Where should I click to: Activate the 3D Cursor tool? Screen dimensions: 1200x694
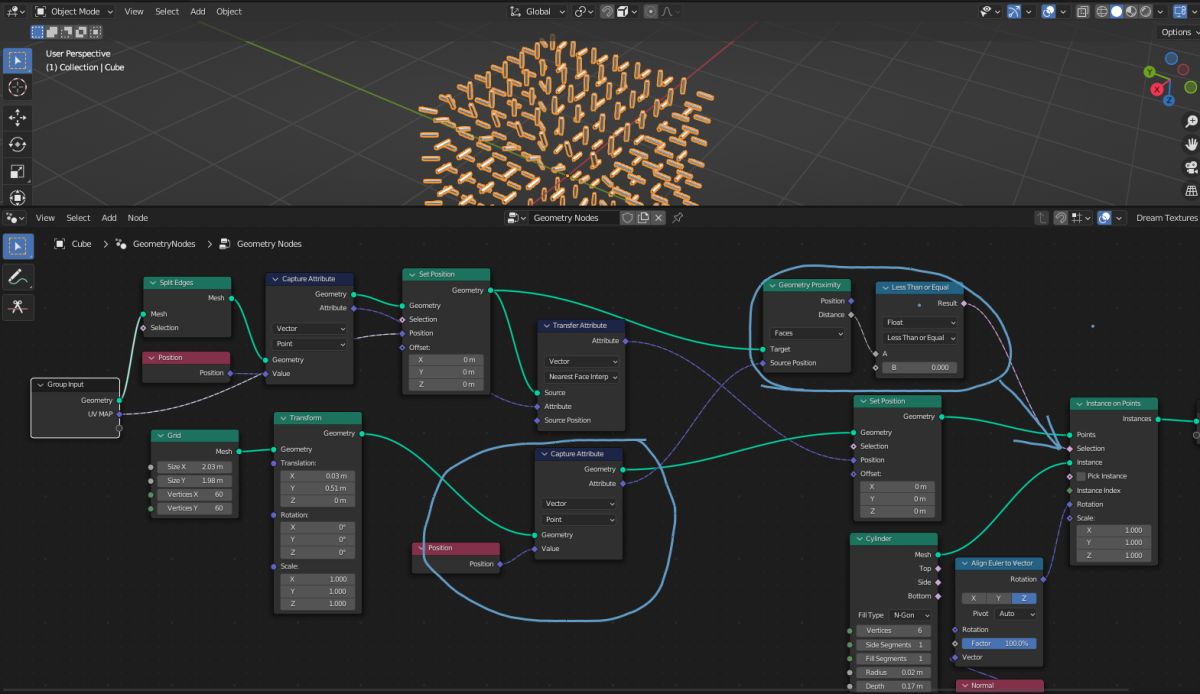[x=18, y=88]
